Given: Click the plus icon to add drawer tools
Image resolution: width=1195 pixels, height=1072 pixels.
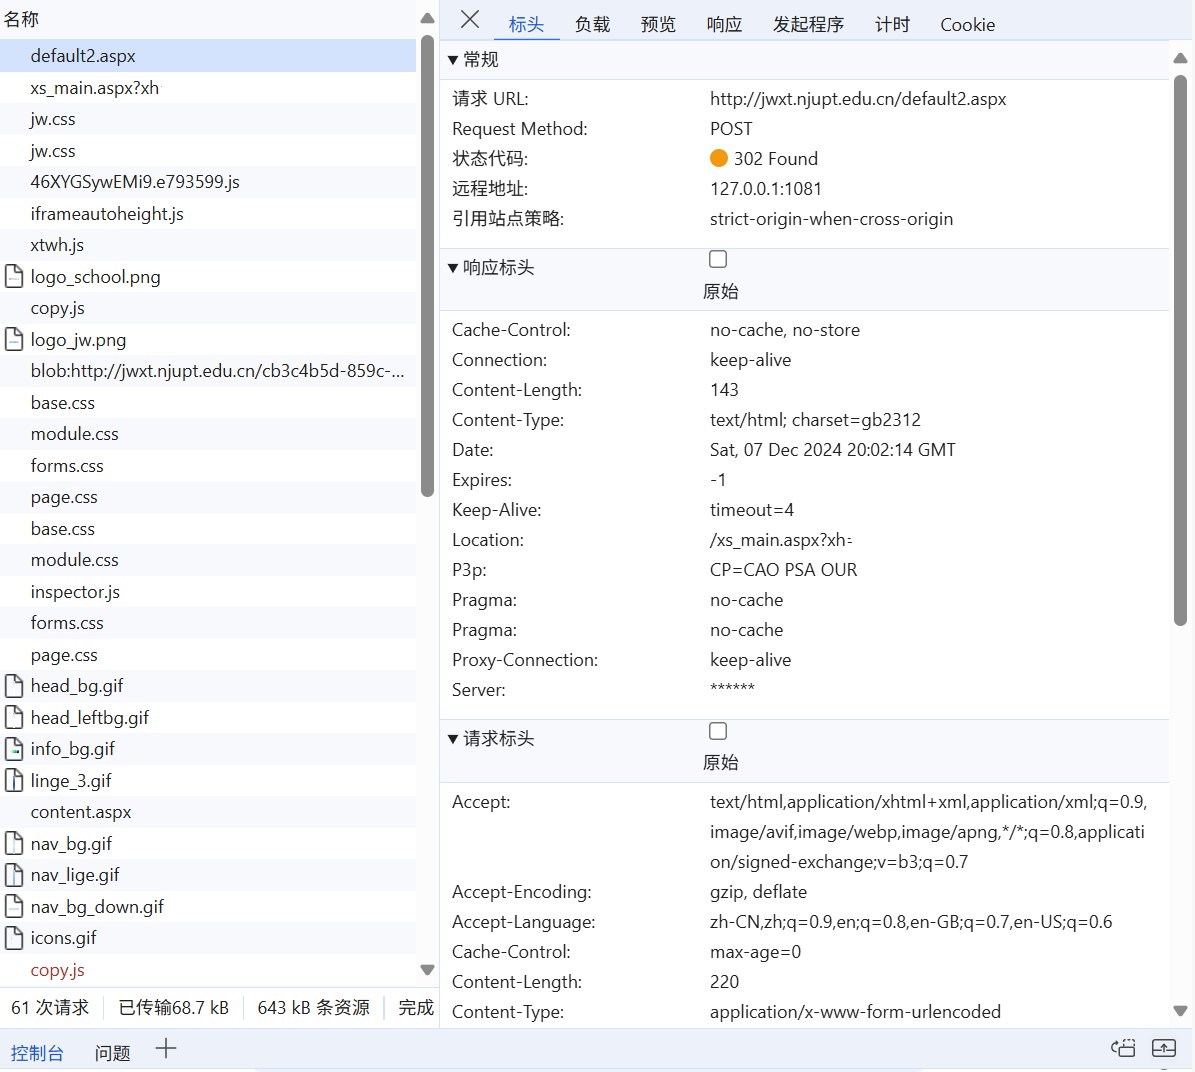Looking at the screenshot, I should point(166,1049).
